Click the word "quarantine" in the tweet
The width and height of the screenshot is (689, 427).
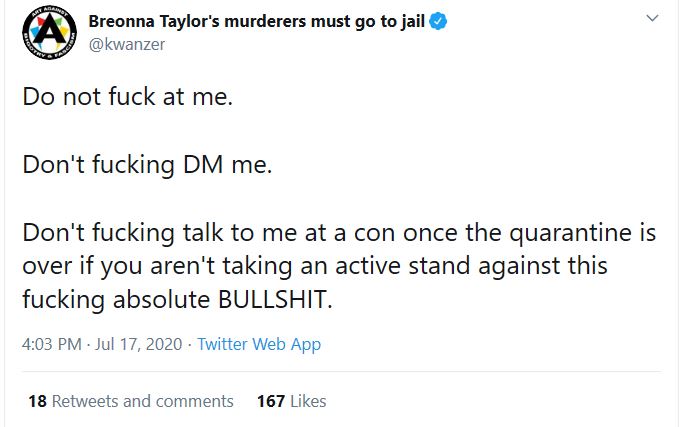click(560, 234)
